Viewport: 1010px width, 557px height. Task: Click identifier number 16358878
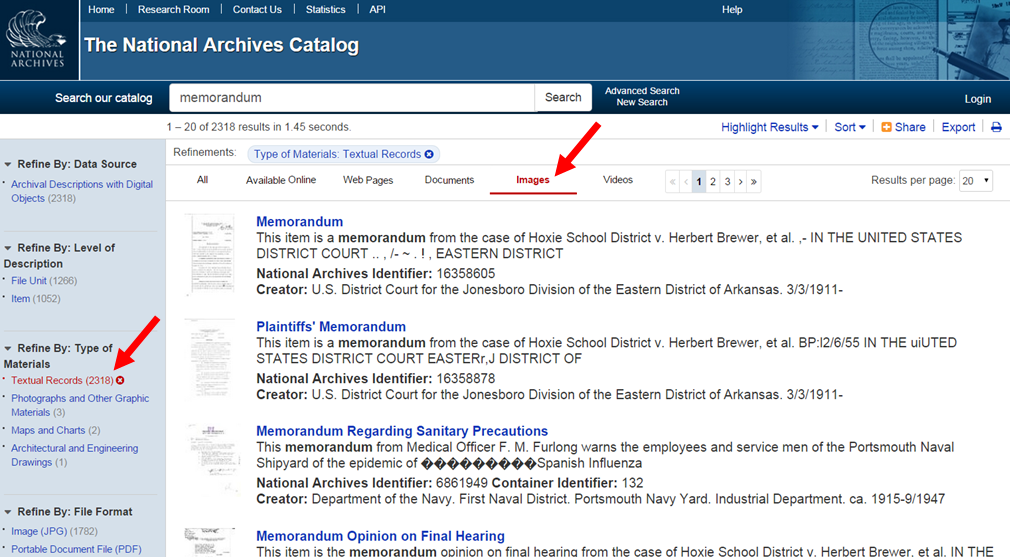pos(466,379)
